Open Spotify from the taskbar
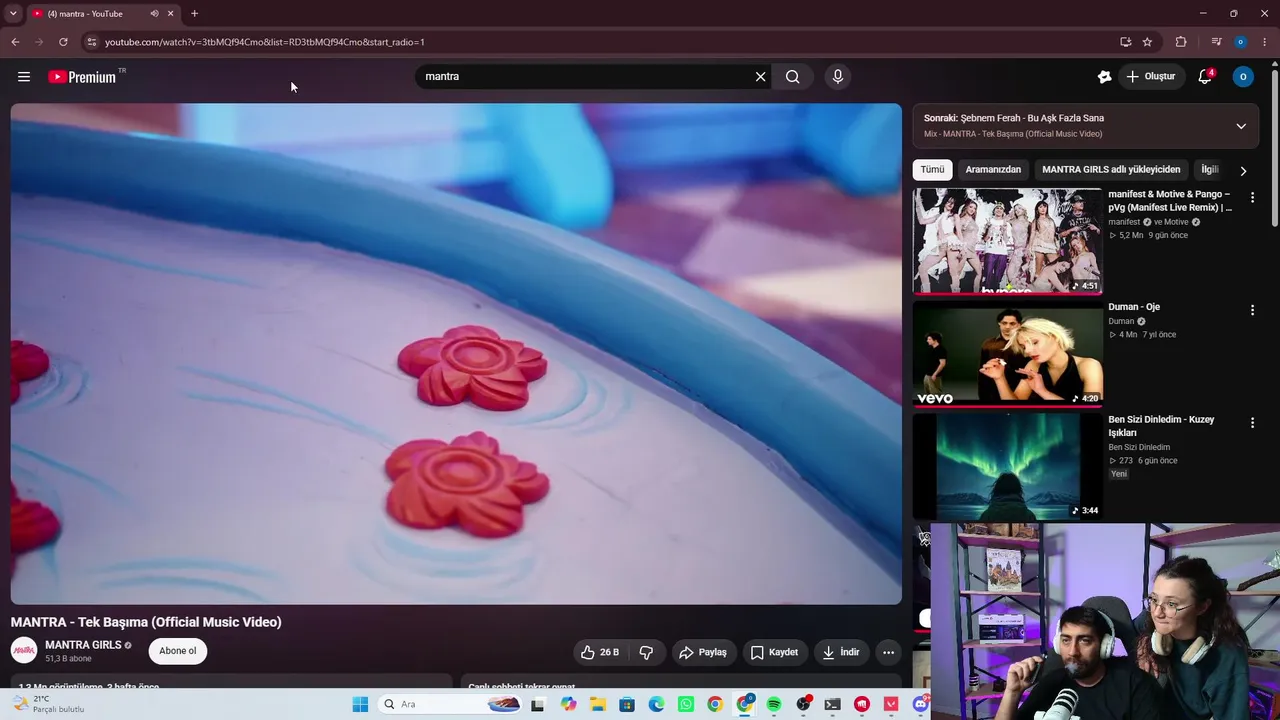The height and width of the screenshot is (720, 1280). [774, 705]
